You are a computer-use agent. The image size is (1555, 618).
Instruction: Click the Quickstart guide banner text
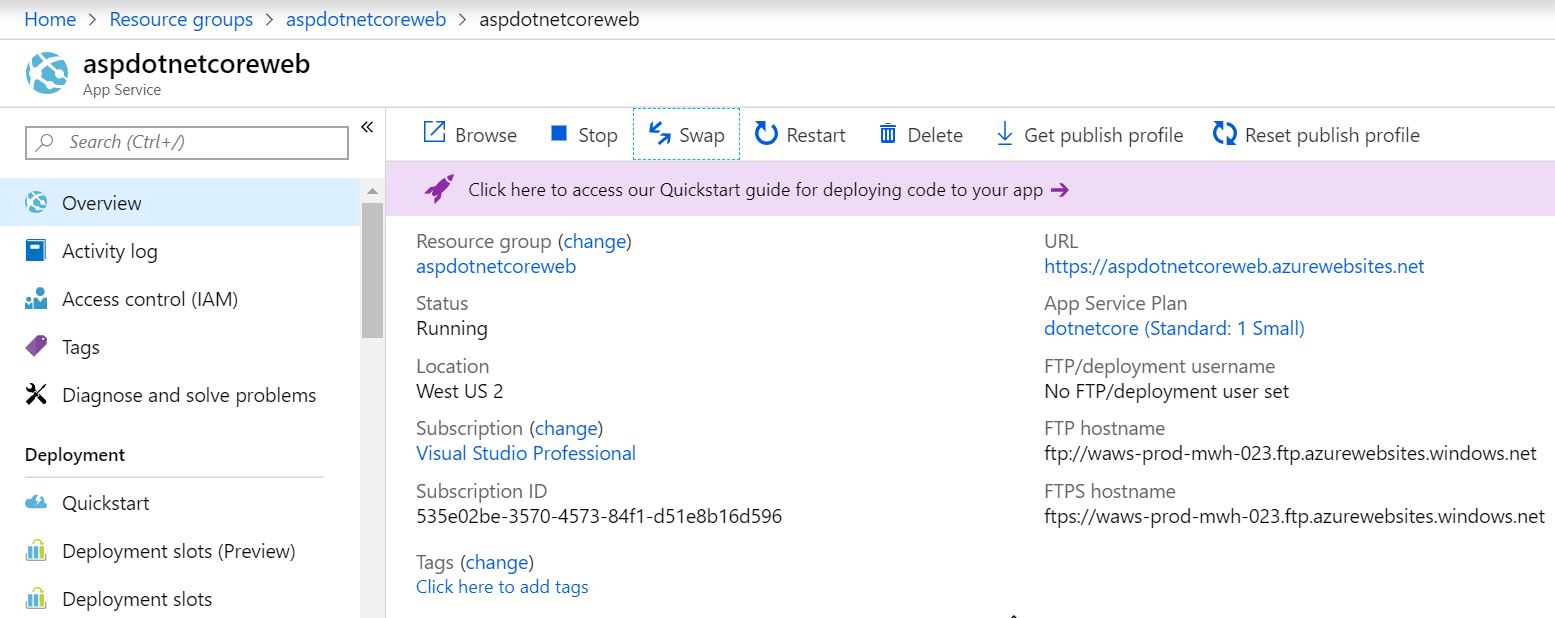[756, 189]
